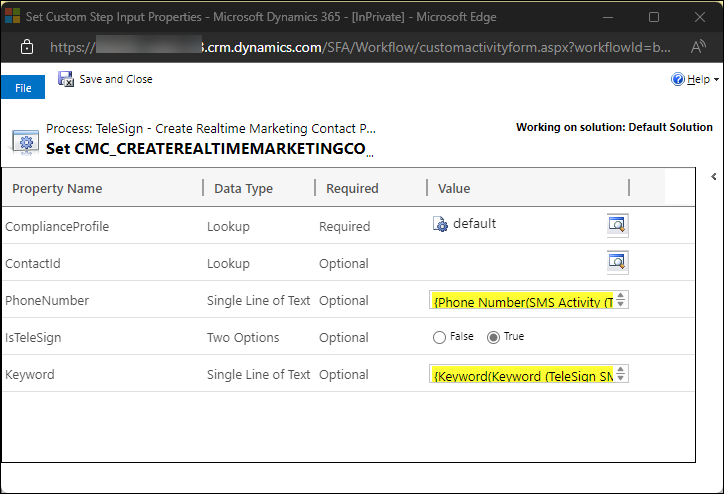Click the Save and Close disk icon

pyautogui.click(x=66, y=79)
